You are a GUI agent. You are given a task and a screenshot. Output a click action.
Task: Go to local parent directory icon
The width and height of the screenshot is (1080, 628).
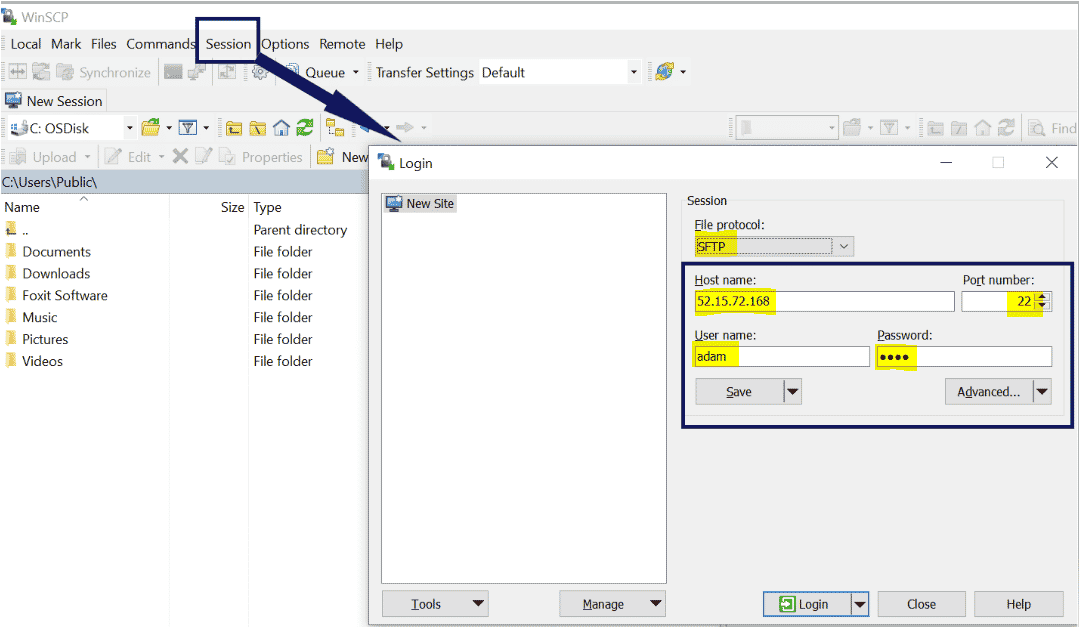tap(234, 128)
